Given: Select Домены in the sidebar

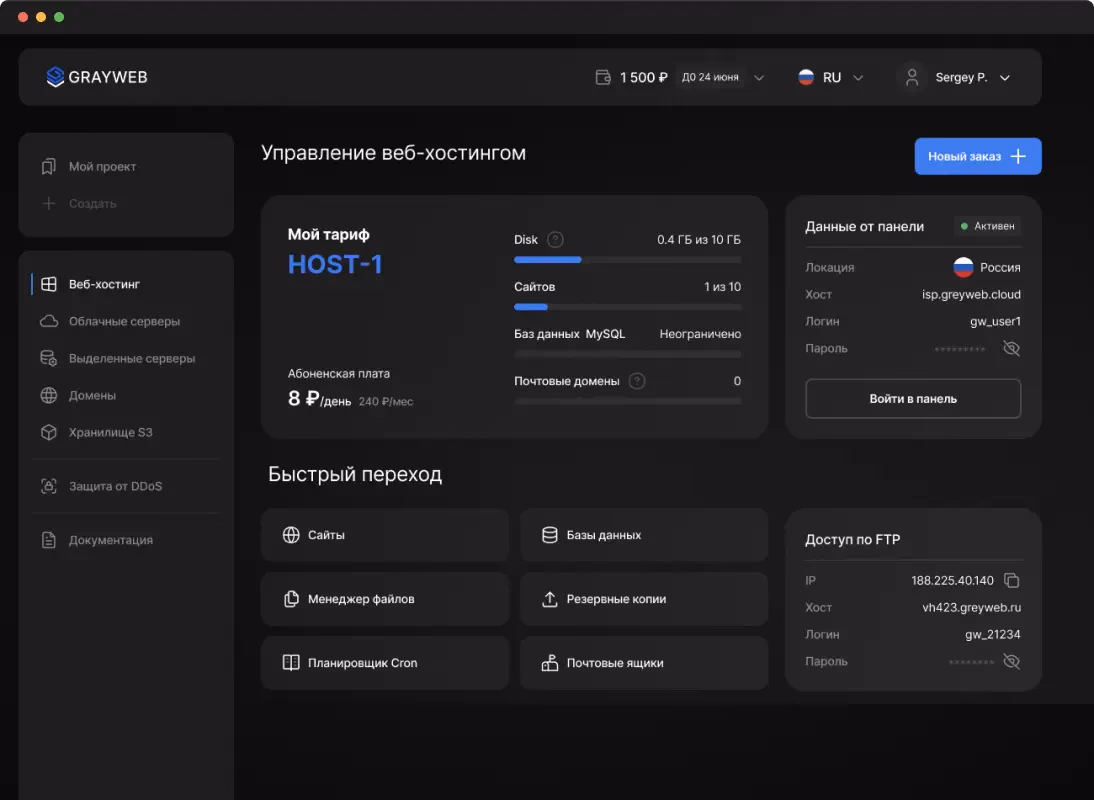Looking at the screenshot, I should point(126,395).
